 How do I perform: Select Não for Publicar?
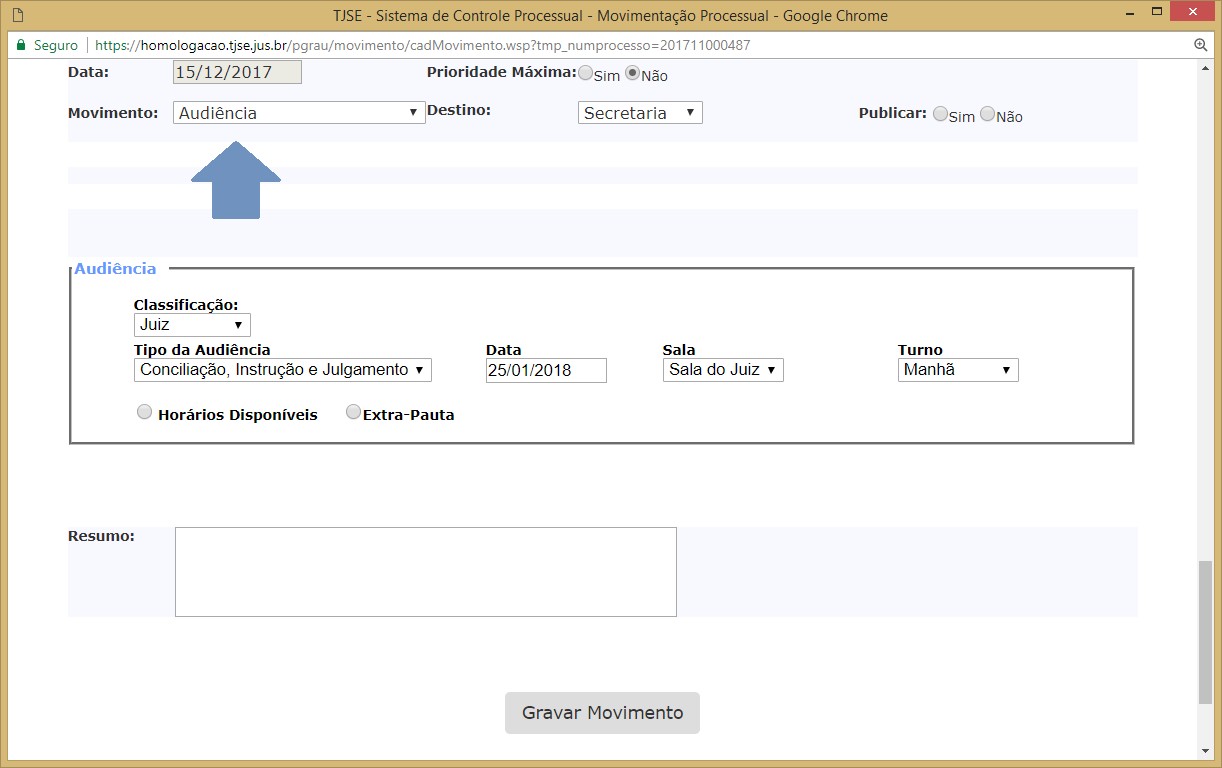(x=988, y=114)
